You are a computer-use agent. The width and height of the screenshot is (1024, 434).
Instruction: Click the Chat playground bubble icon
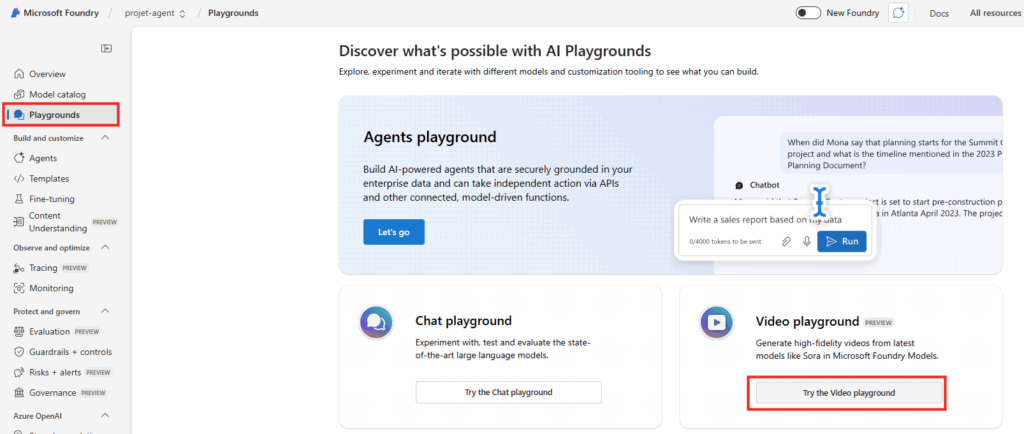(376, 322)
